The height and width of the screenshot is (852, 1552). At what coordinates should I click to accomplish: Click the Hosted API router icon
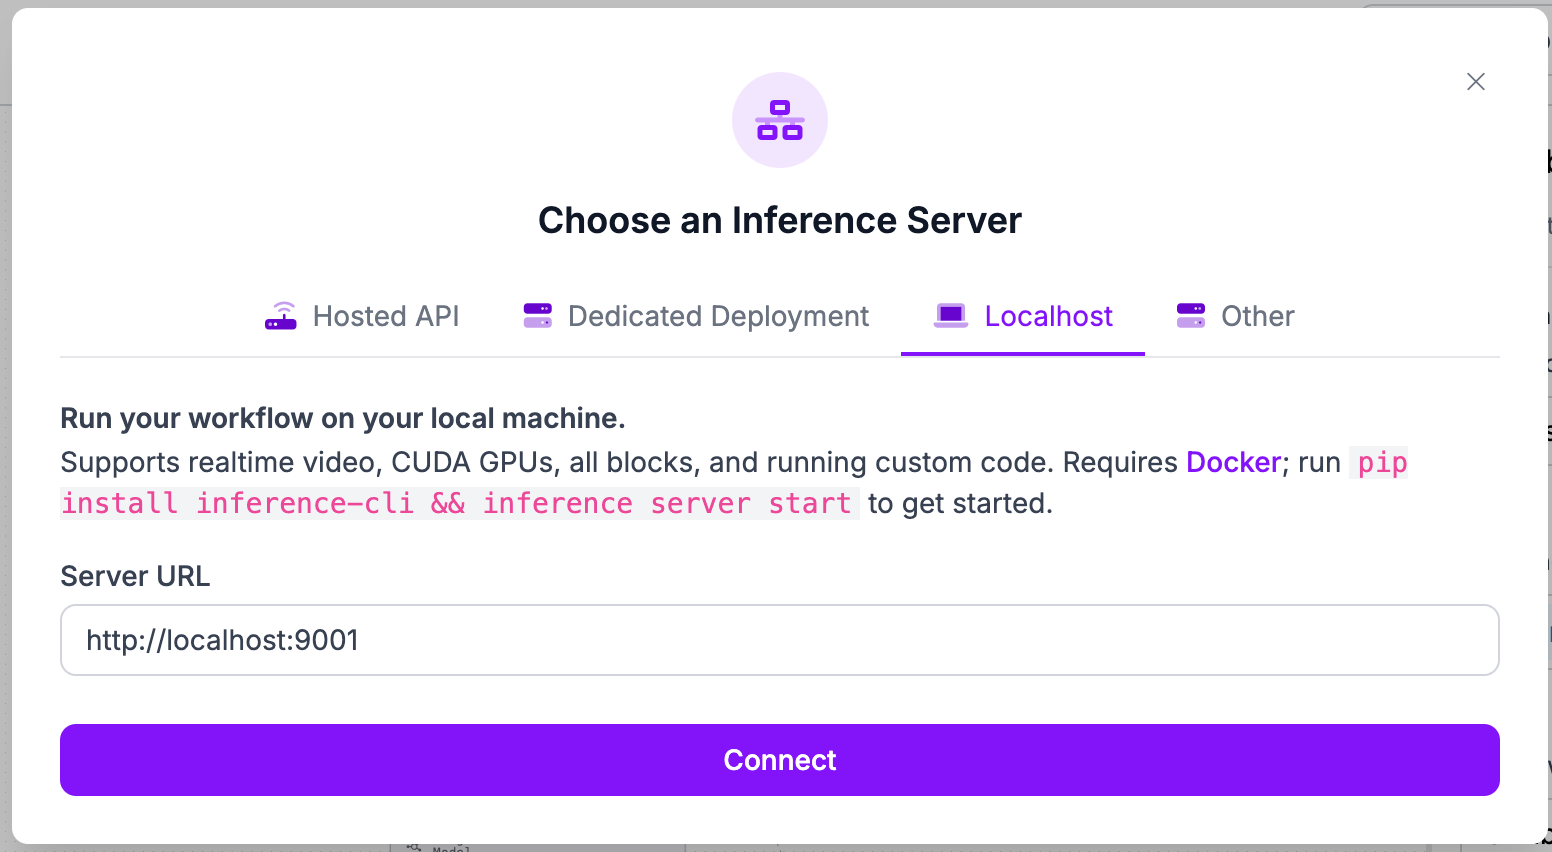click(x=281, y=316)
